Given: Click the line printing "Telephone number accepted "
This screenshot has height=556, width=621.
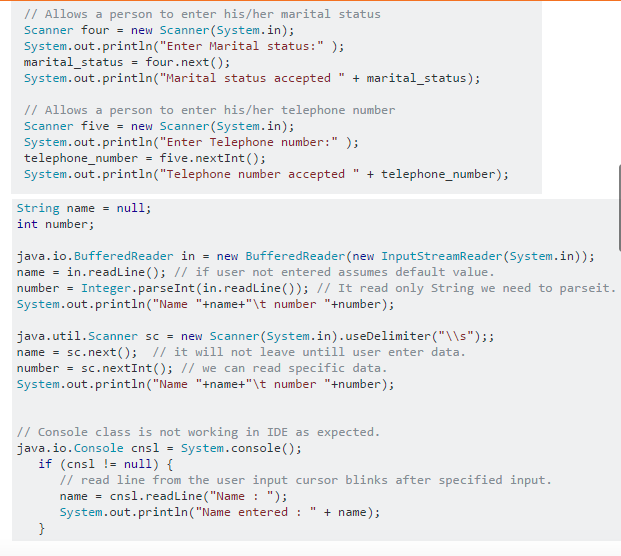Looking at the screenshot, I should 266,174.
